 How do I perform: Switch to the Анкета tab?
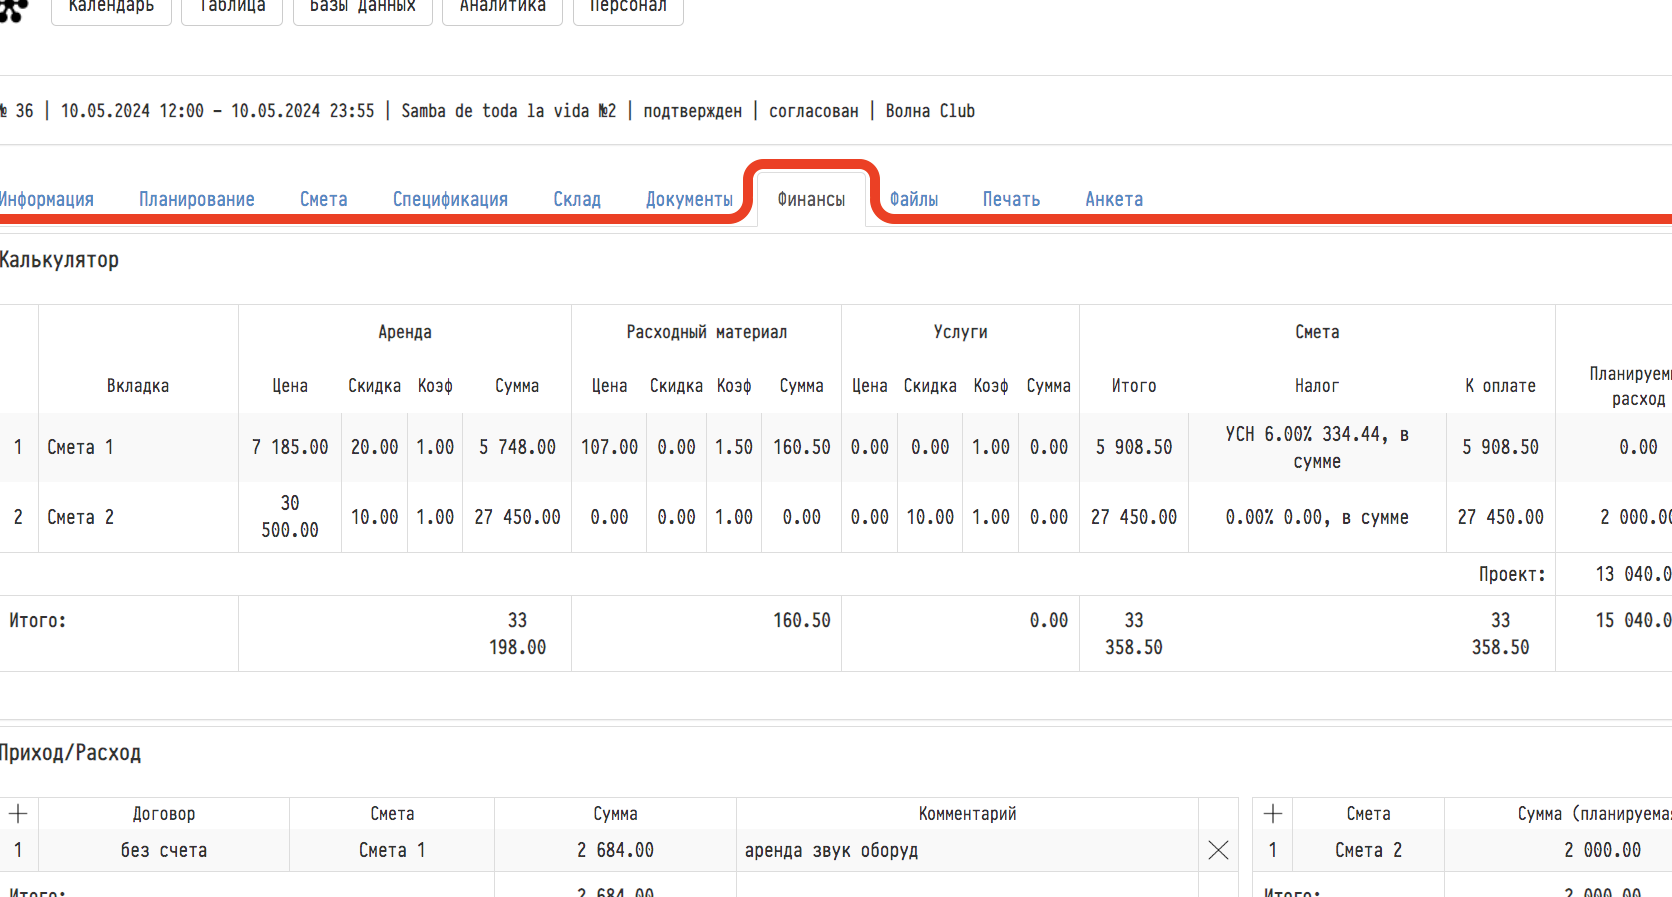tap(1114, 199)
